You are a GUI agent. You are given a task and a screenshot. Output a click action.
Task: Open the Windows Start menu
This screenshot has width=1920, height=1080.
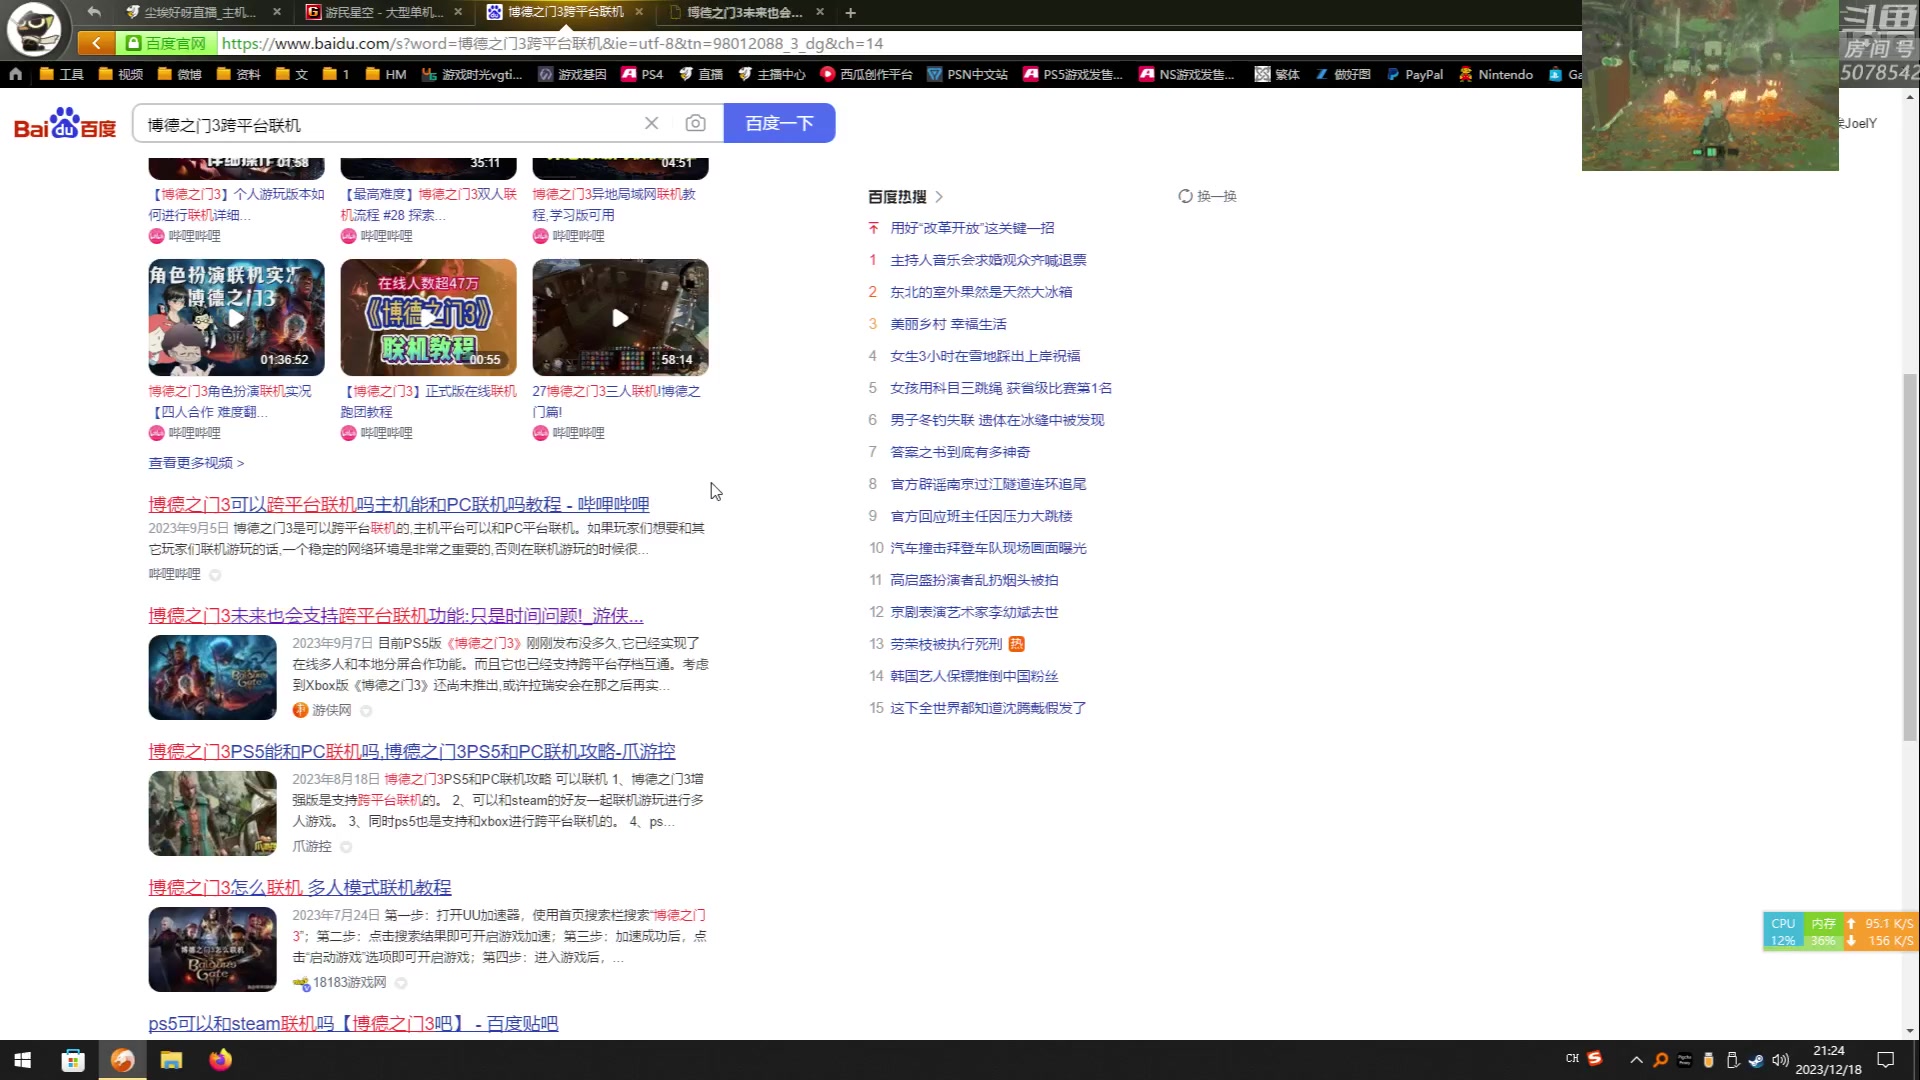pos(23,1060)
